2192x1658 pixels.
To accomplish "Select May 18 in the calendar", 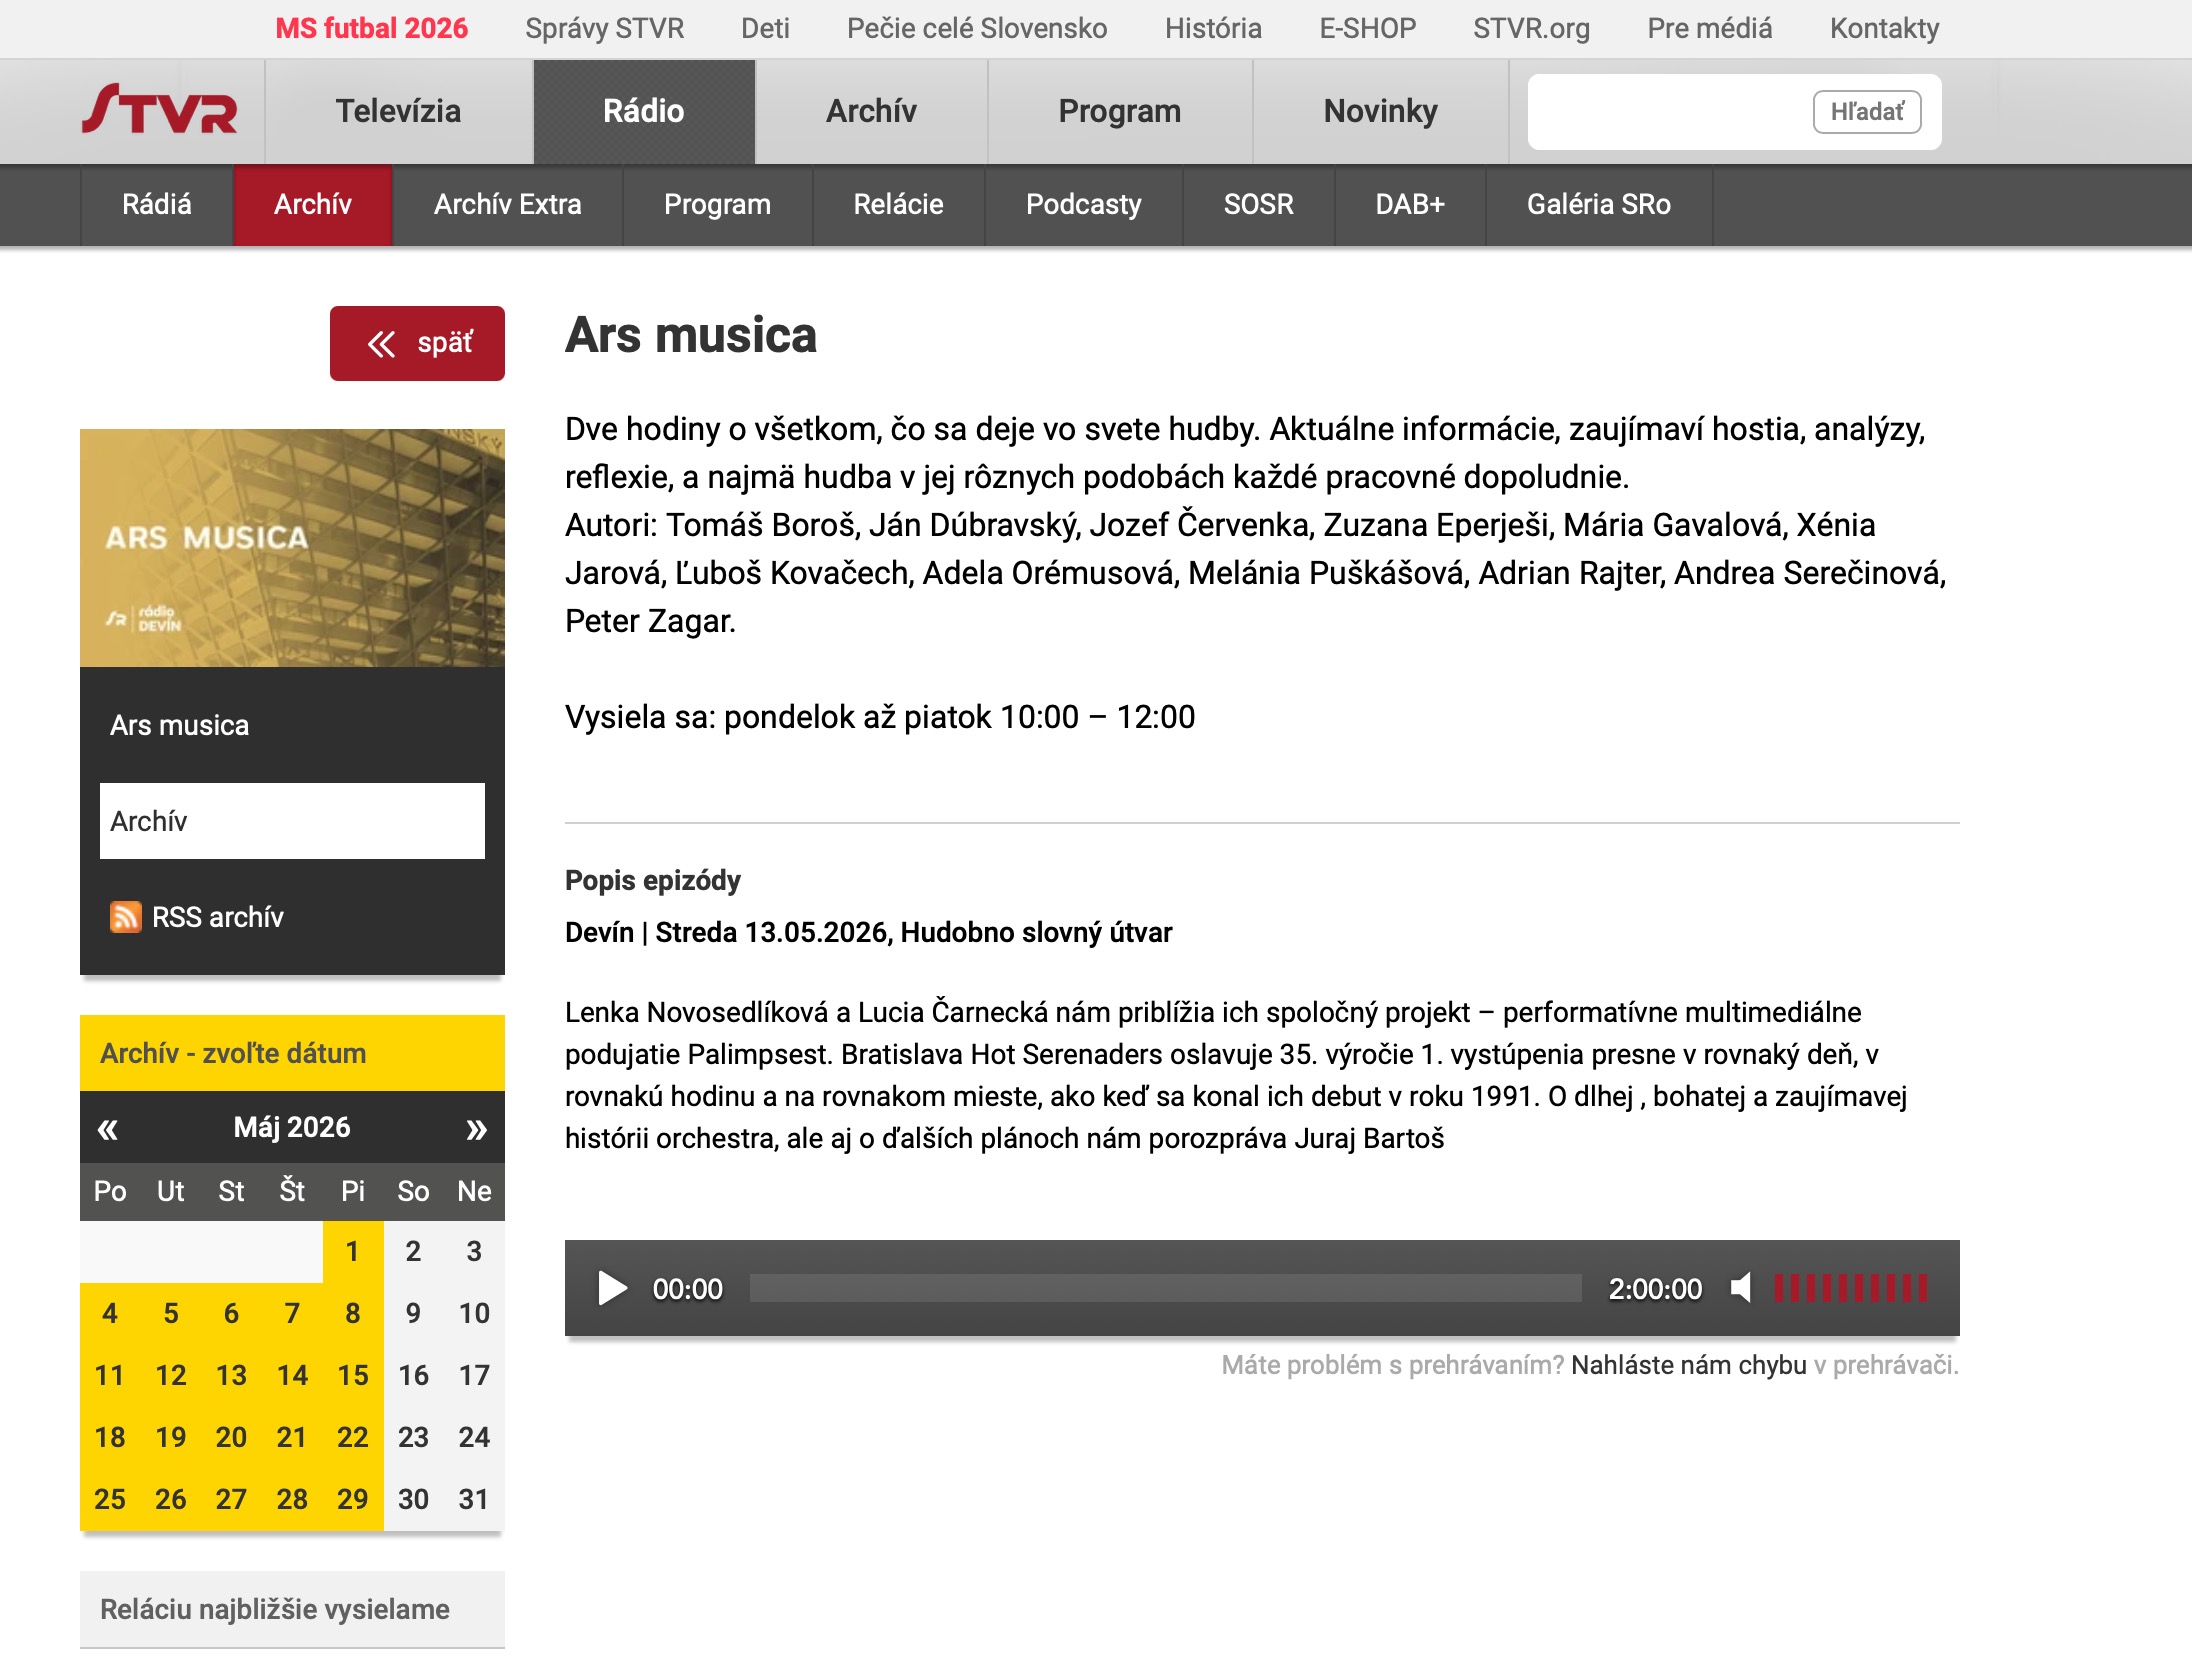I will click(110, 1437).
